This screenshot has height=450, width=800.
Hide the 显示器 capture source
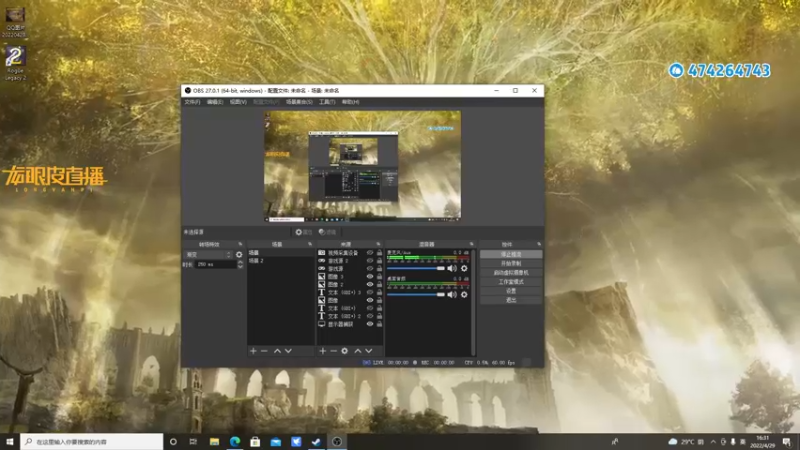coord(370,324)
